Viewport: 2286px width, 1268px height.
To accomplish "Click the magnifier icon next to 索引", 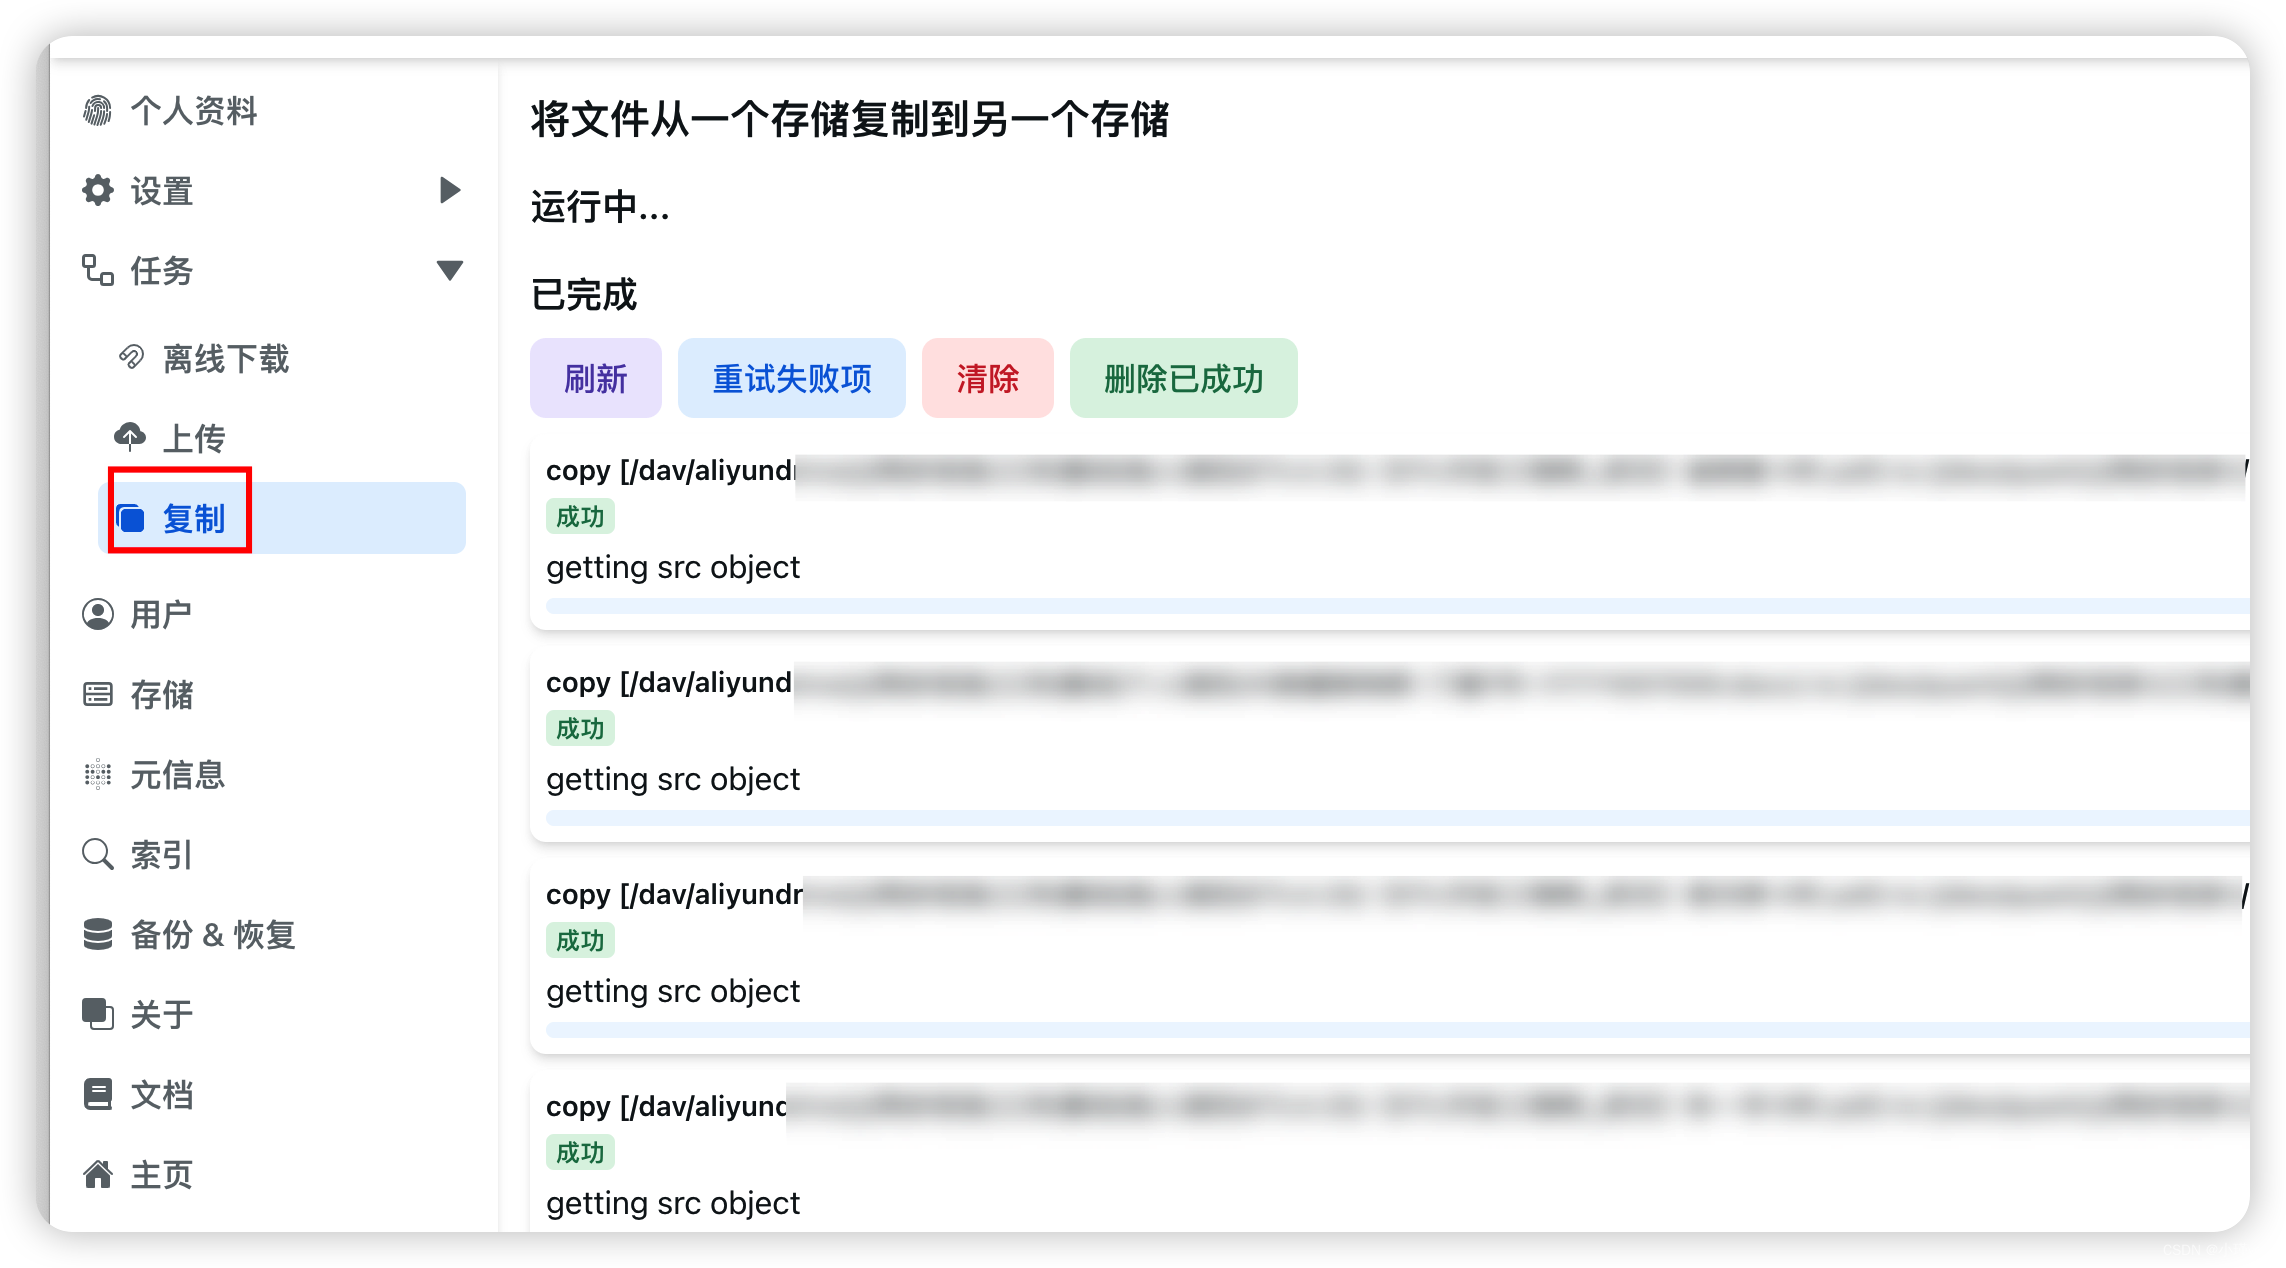I will 98,854.
